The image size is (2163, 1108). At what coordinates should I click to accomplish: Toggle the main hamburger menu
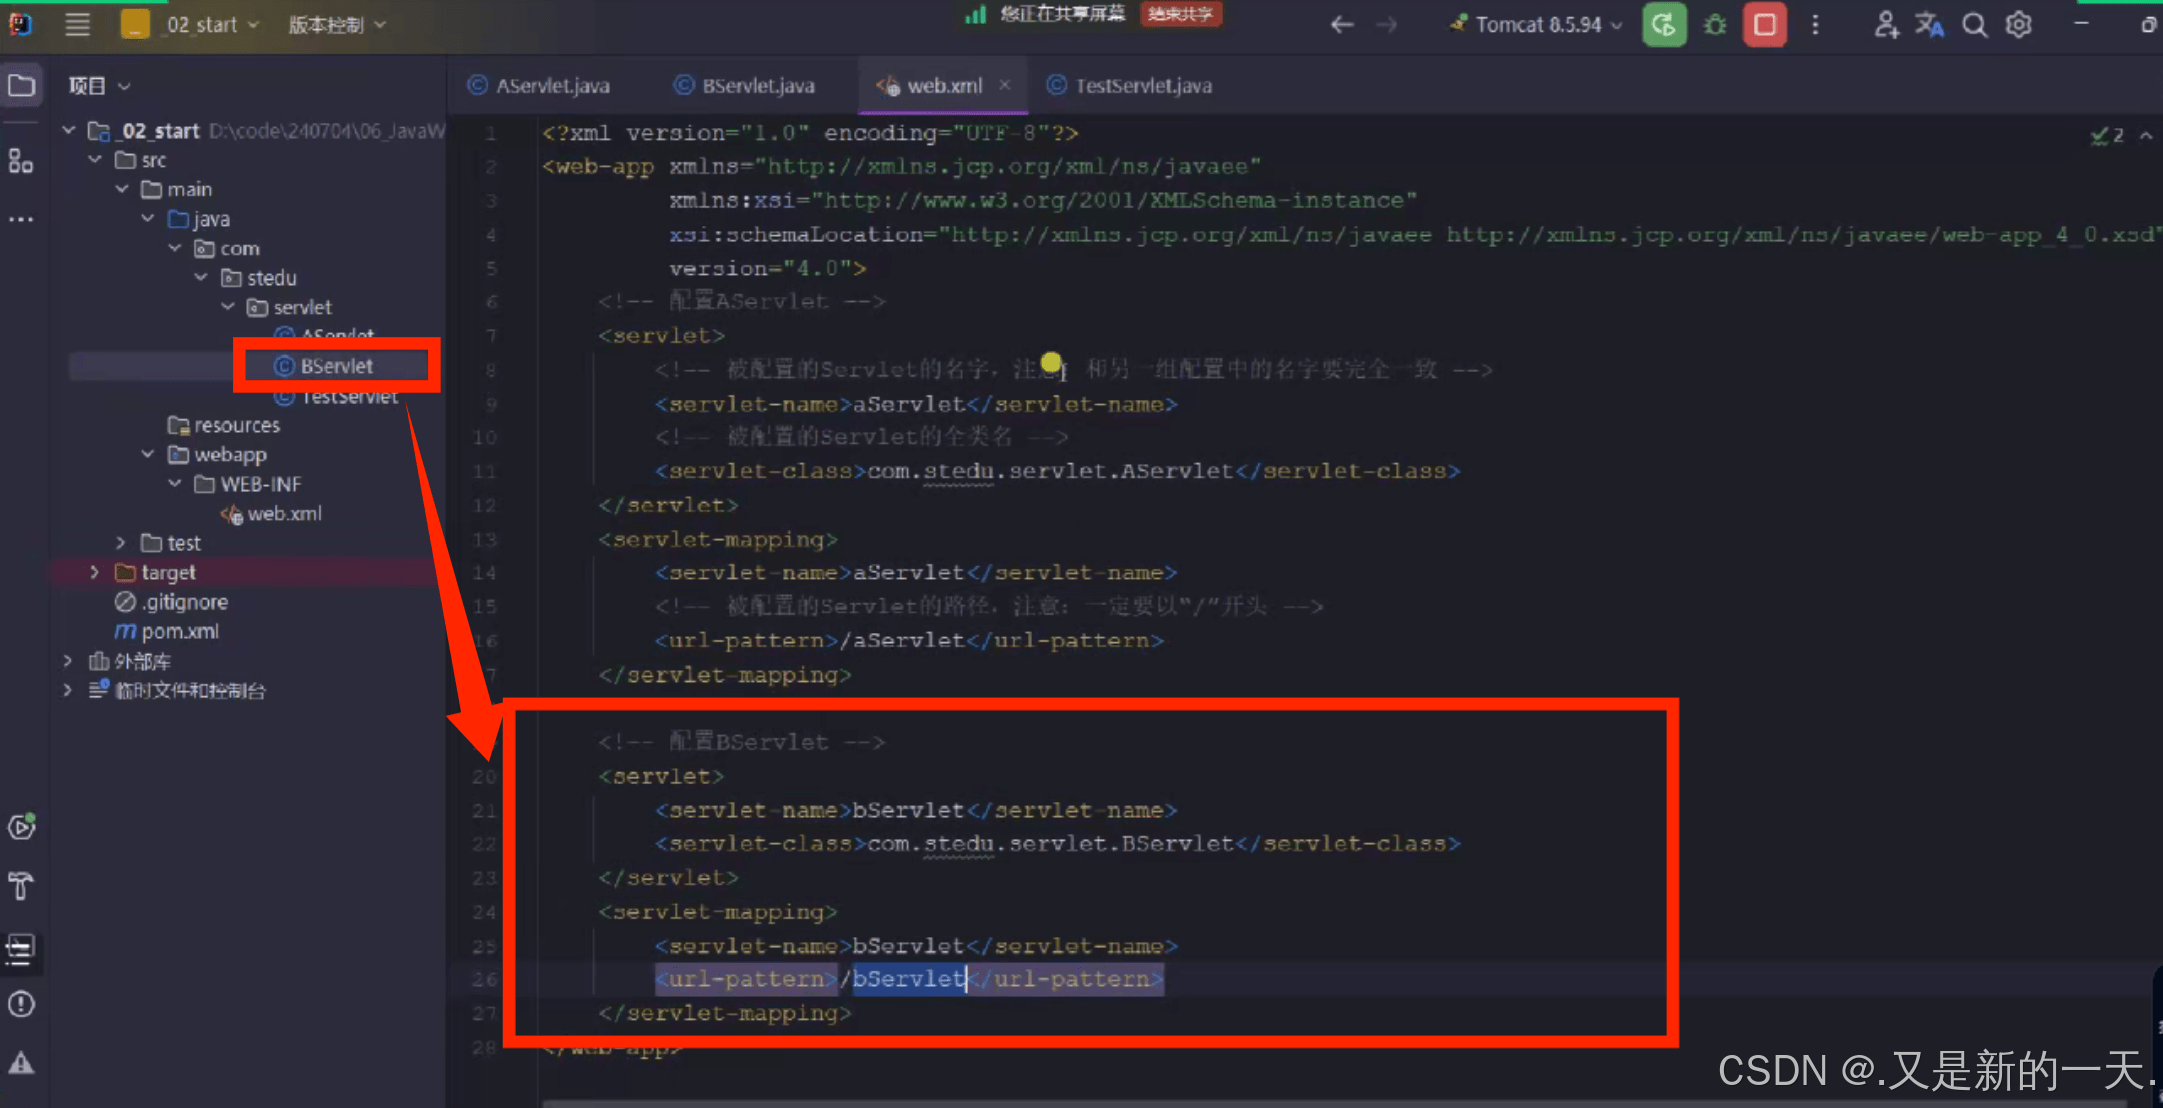(x=77, y=25)
